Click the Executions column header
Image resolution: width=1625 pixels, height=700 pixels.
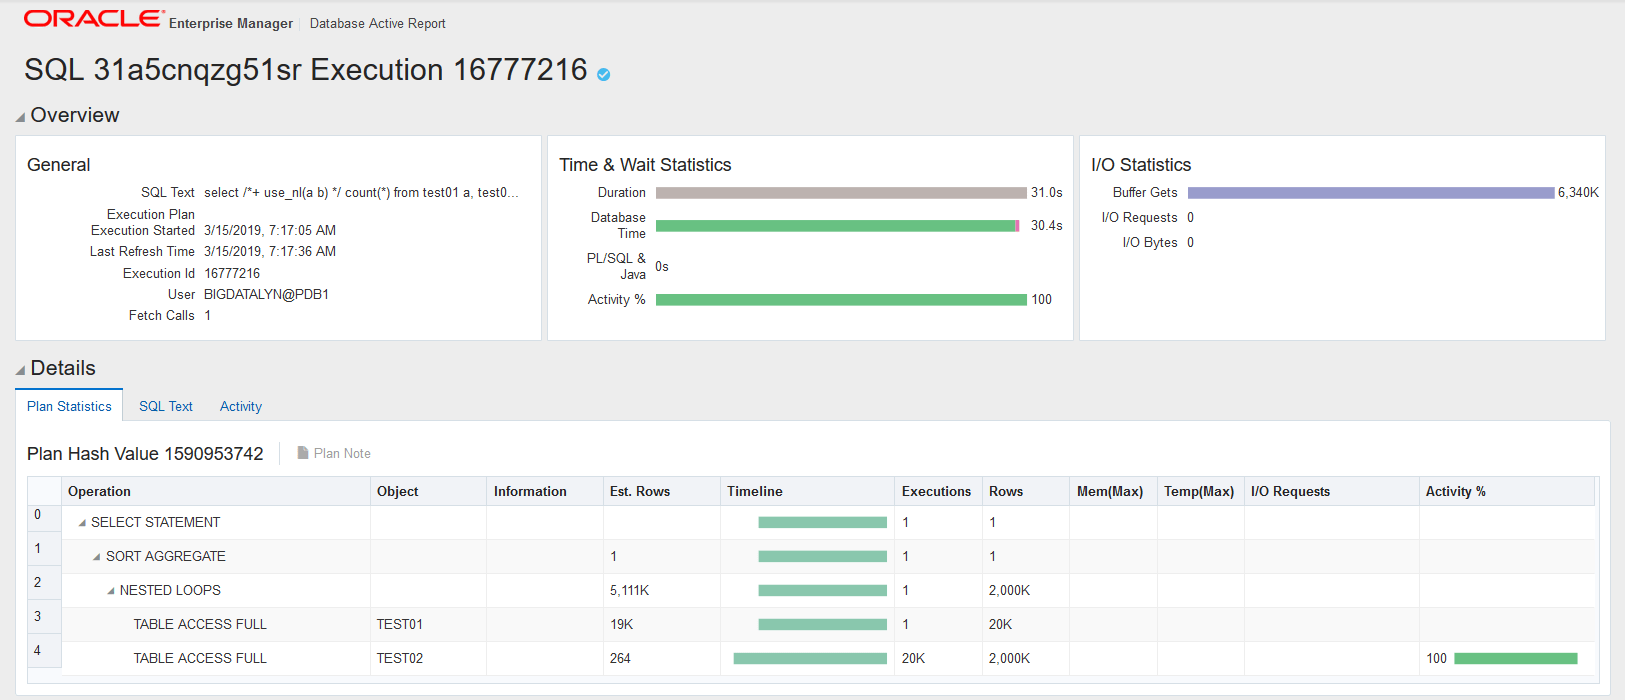coord(938,491)
